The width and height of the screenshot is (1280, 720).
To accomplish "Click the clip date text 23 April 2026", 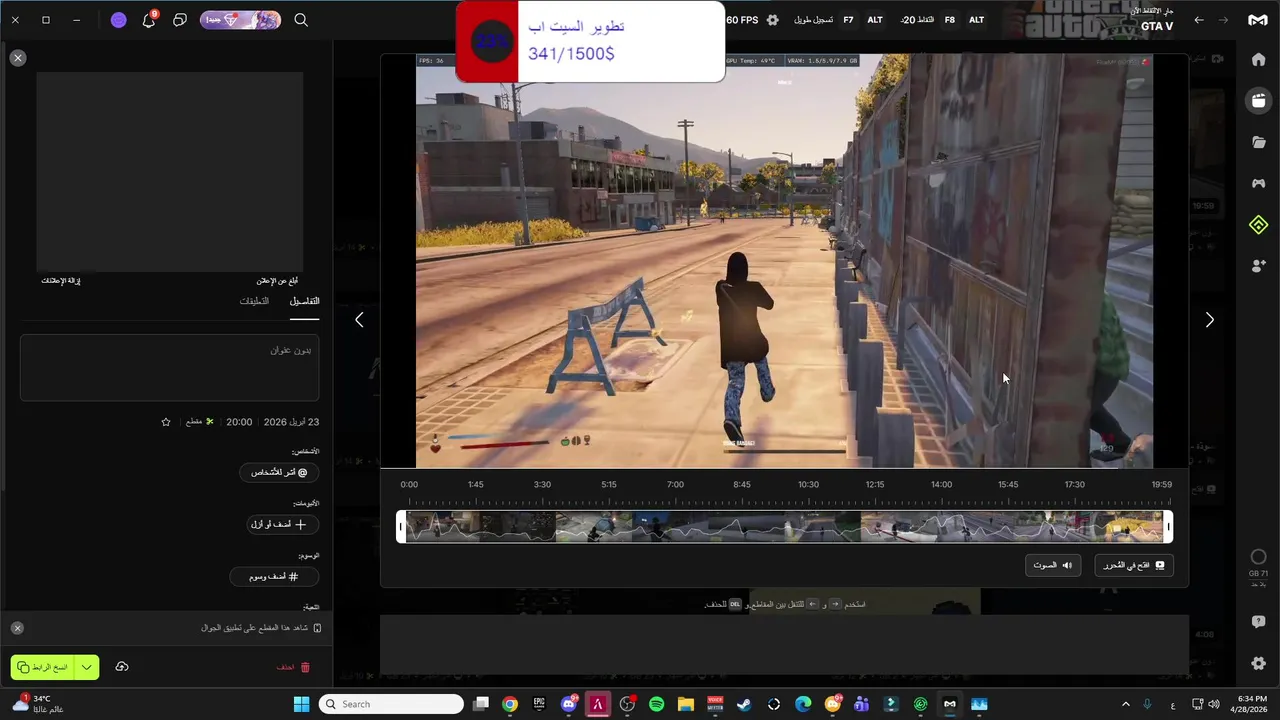I will click(x=291, y=422).
